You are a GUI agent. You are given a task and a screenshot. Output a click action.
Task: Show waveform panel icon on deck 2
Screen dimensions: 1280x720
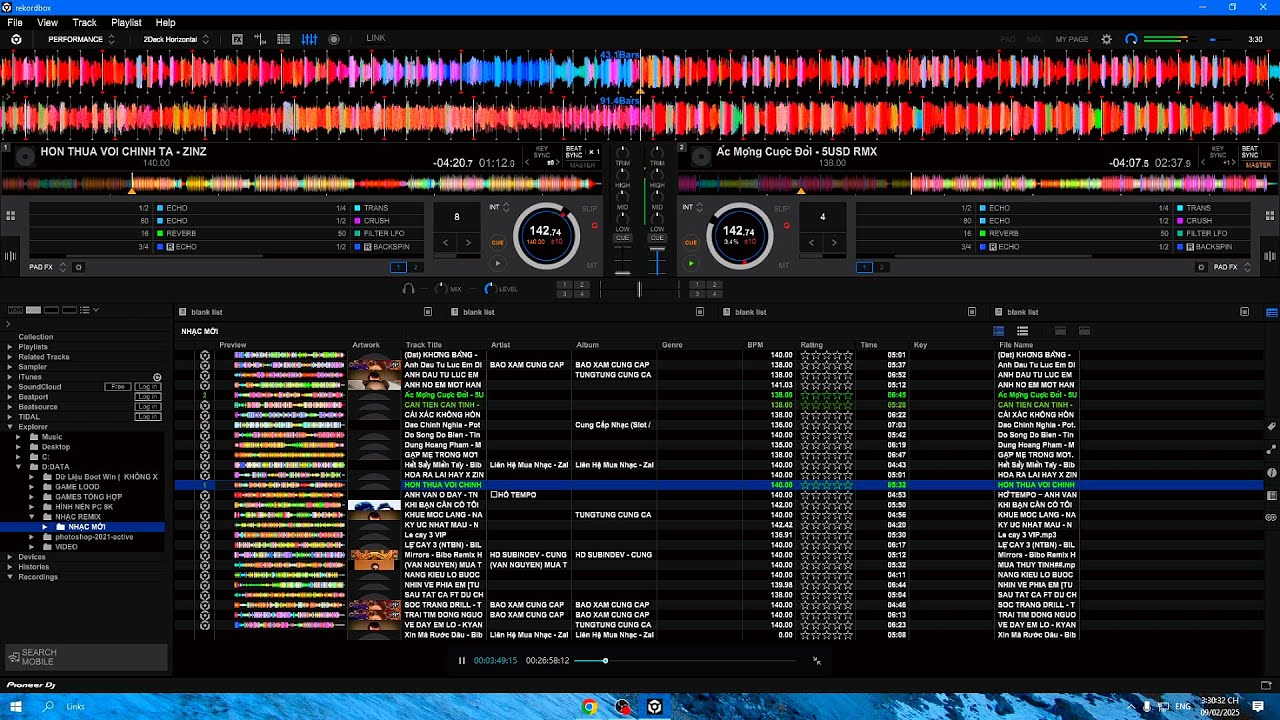coord(1270,256)
